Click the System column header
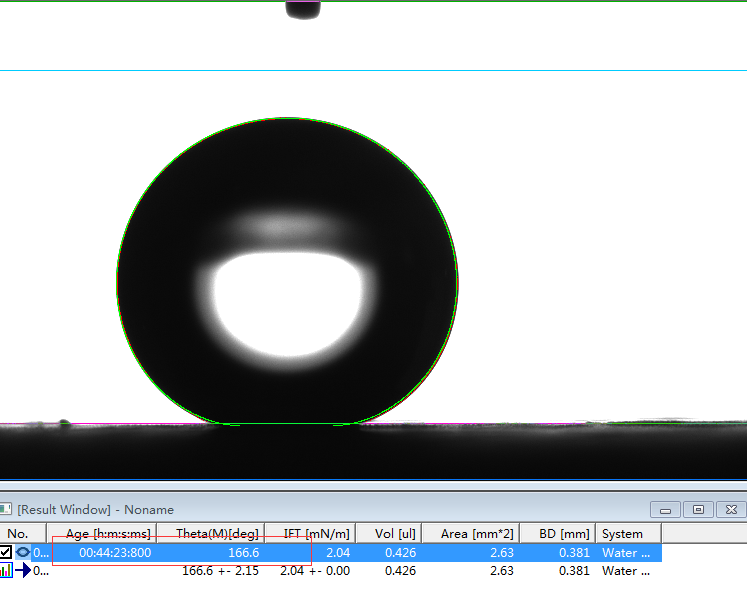The width and height of the screenshot is (747, 595). (x=624, y=533)
